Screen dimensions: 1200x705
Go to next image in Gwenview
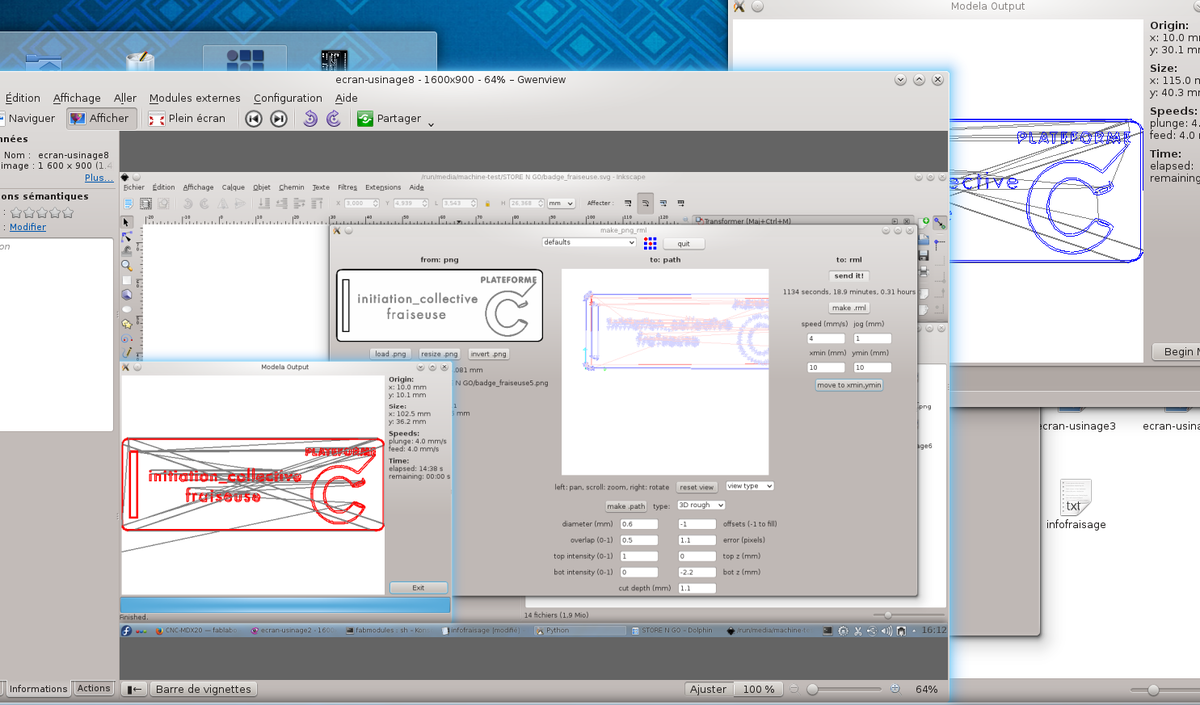(x=279, y=118)
